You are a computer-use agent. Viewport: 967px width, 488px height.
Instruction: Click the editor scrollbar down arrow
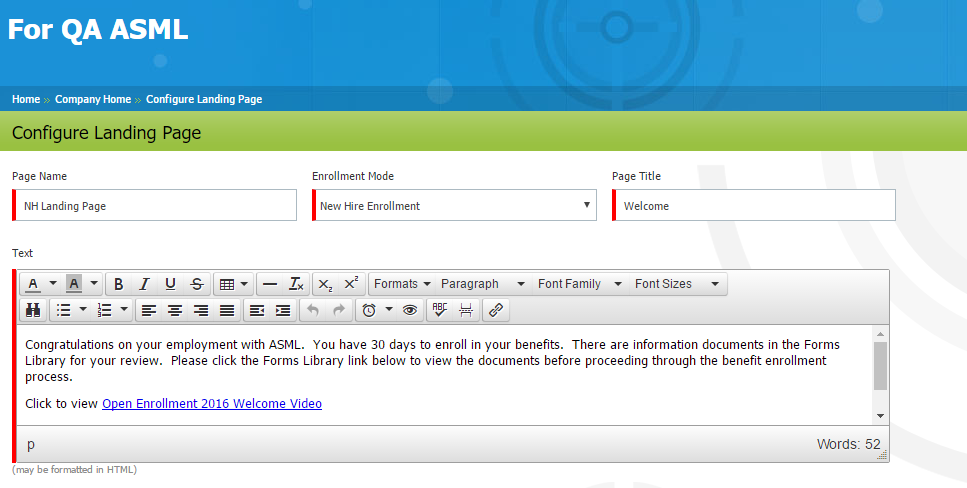pyautogui.click(x=881, y=416)
